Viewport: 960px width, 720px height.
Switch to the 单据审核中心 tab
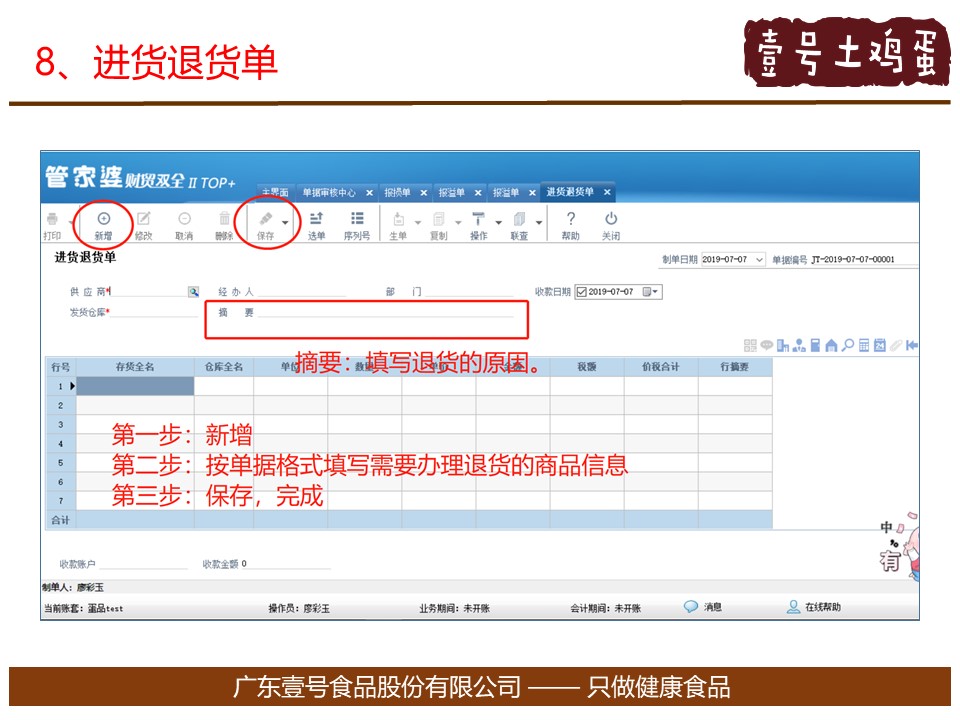[x=329, y=193]
